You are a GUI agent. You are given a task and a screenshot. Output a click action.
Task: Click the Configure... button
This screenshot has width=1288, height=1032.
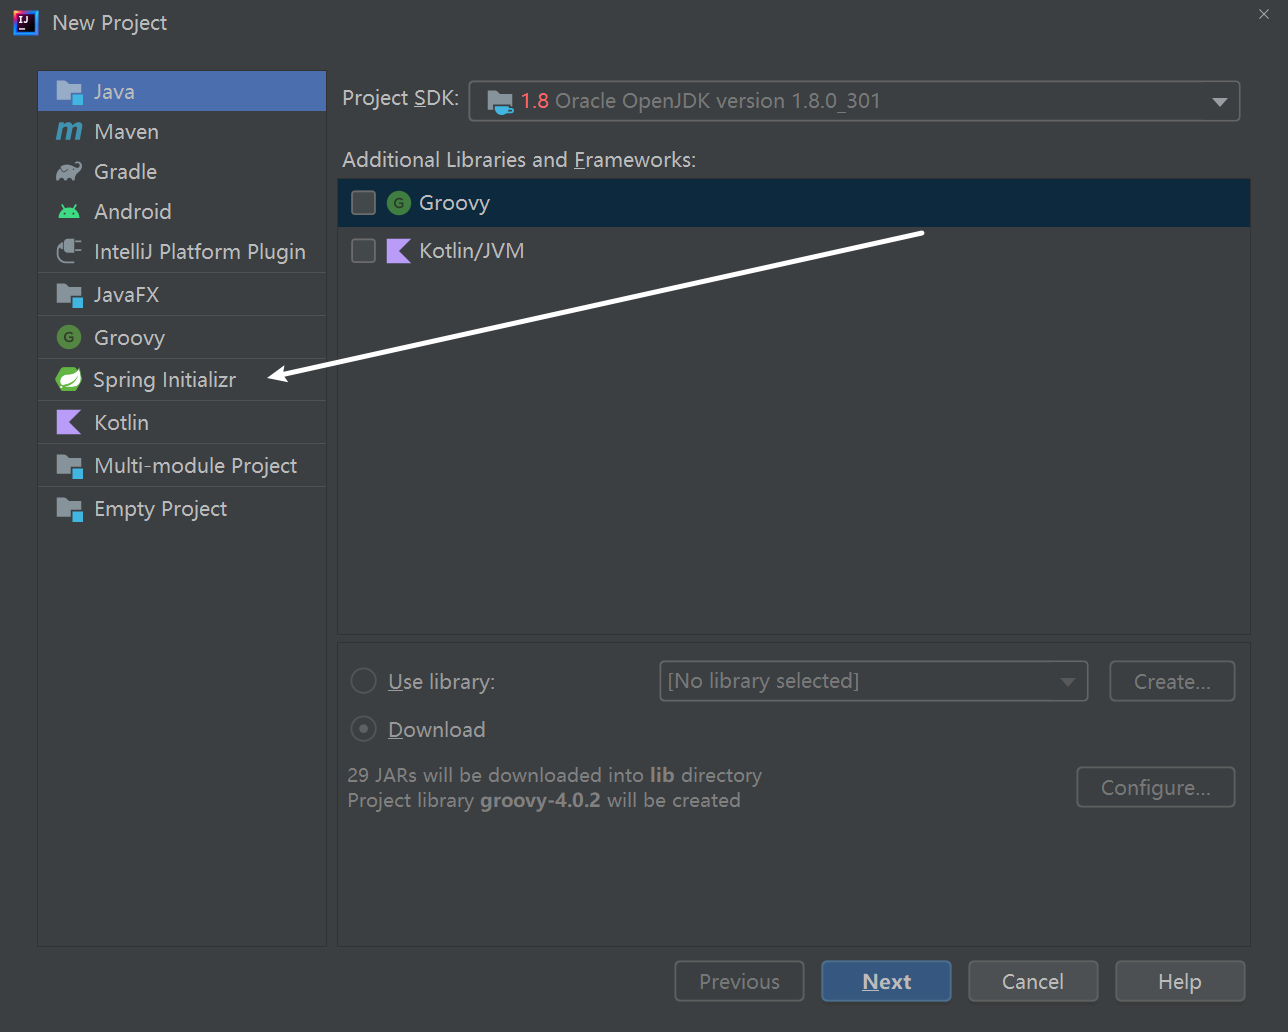coord(1156,787)
